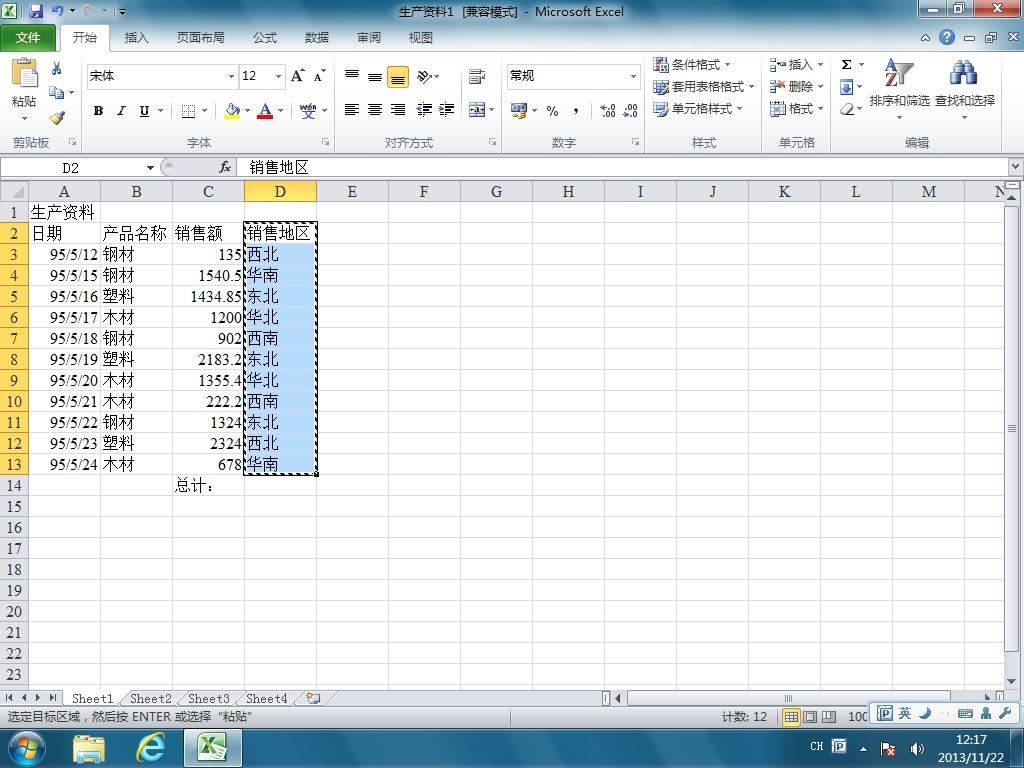Screen dimensions: 1024x768
Task: Open the Excel Help question mark
Action: [947, 37]
